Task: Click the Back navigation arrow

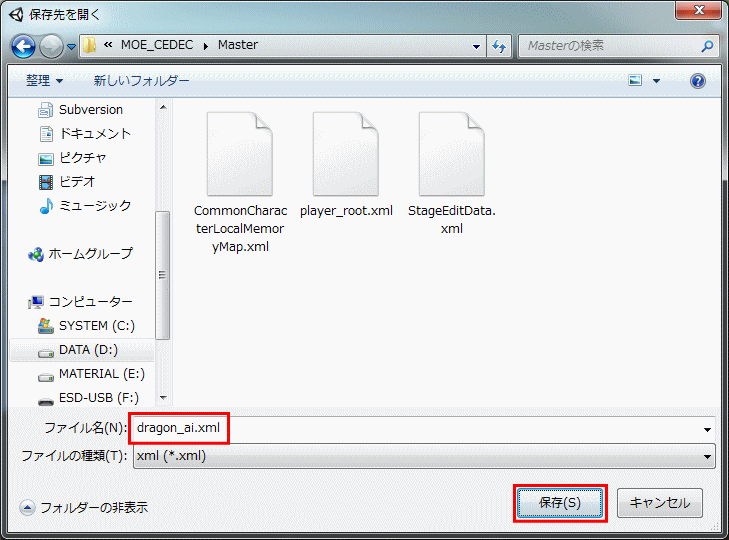Action: [23, 46]
